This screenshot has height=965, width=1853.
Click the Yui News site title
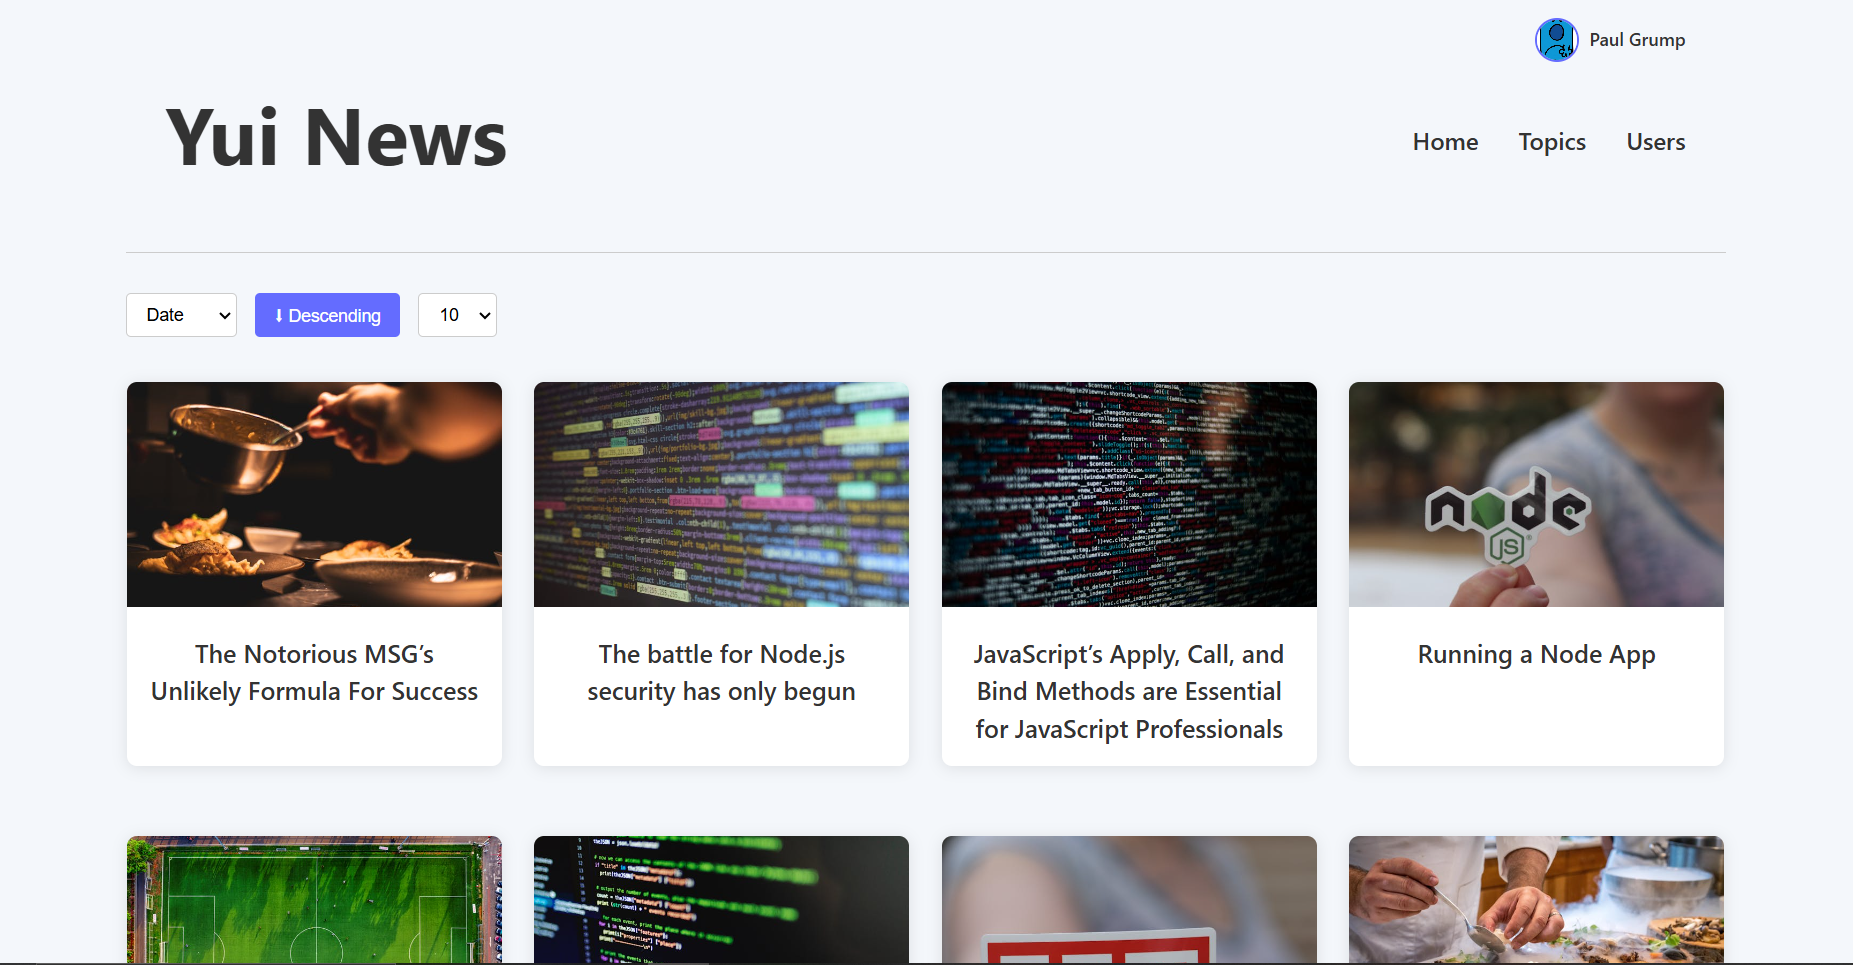(x=336, y=138)
